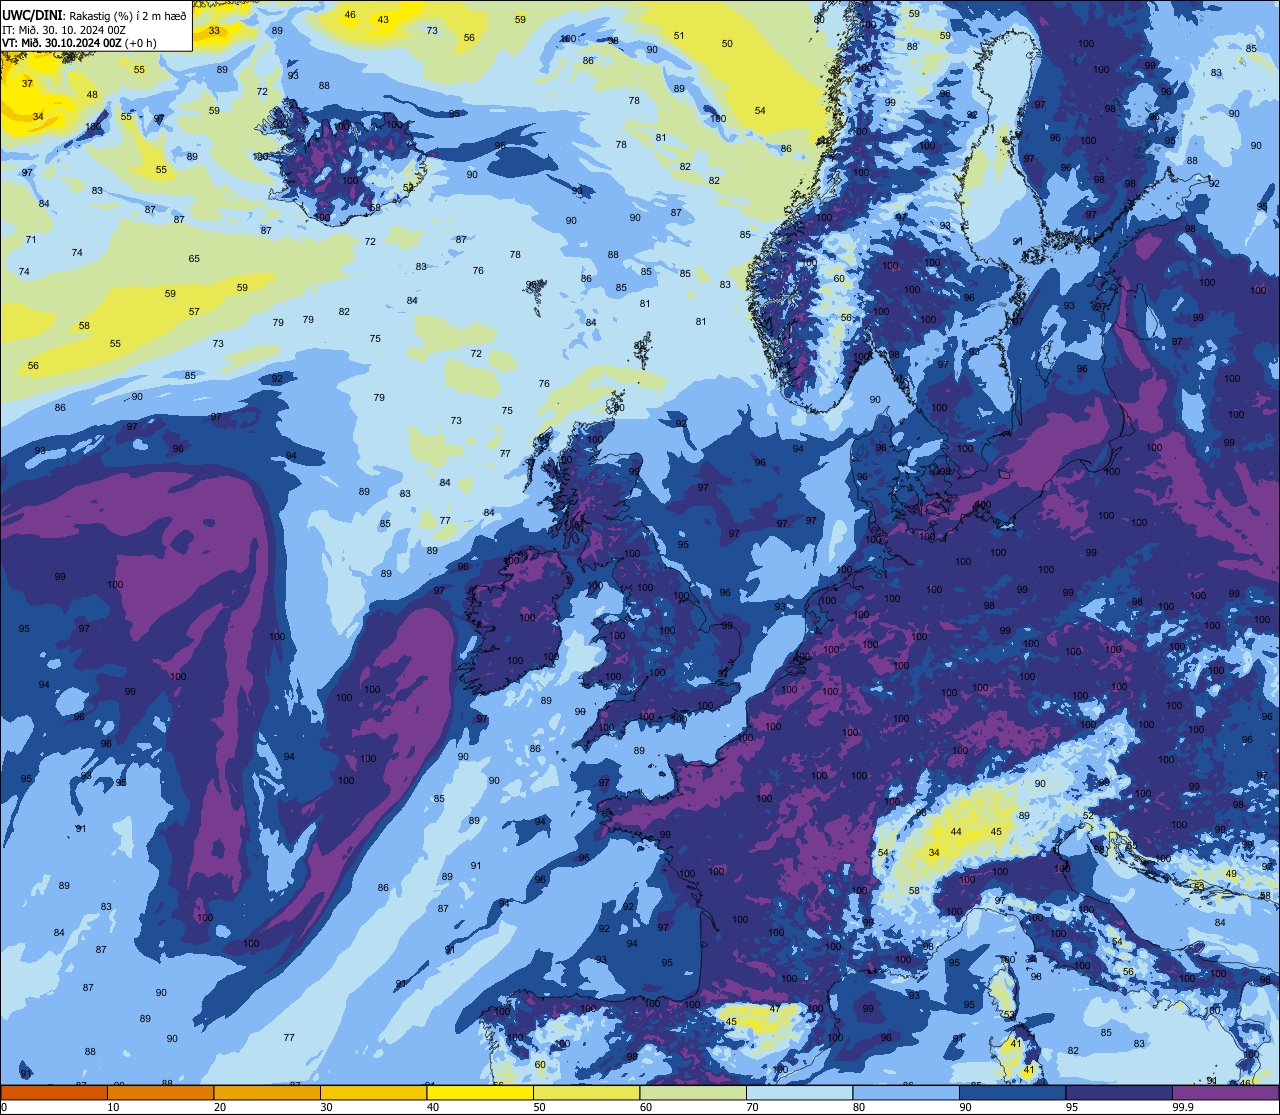Click the humidity value '49' on the map
This screenshot has width=1280, height=1115.
click(1231, 874)
